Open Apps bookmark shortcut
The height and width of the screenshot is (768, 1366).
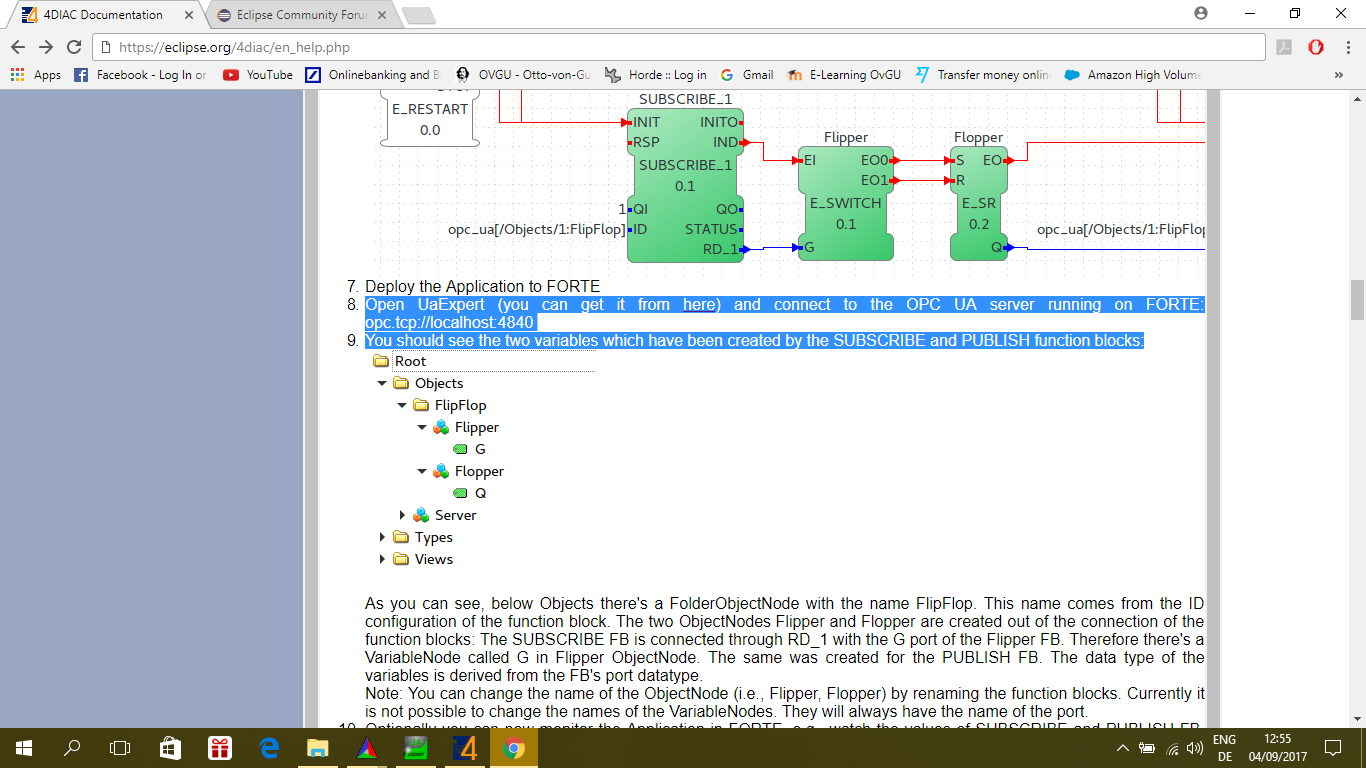click(36, 75)
